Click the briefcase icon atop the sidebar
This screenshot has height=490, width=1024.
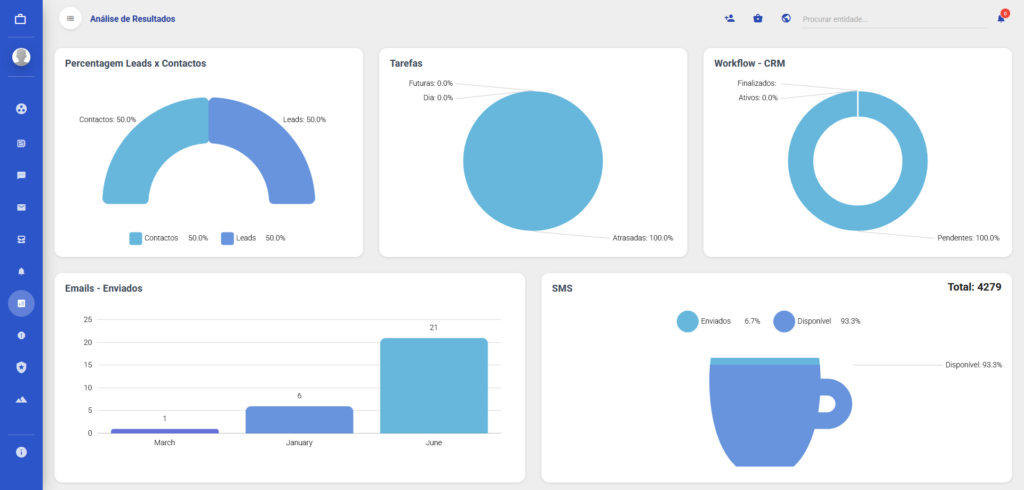[21, 19]
